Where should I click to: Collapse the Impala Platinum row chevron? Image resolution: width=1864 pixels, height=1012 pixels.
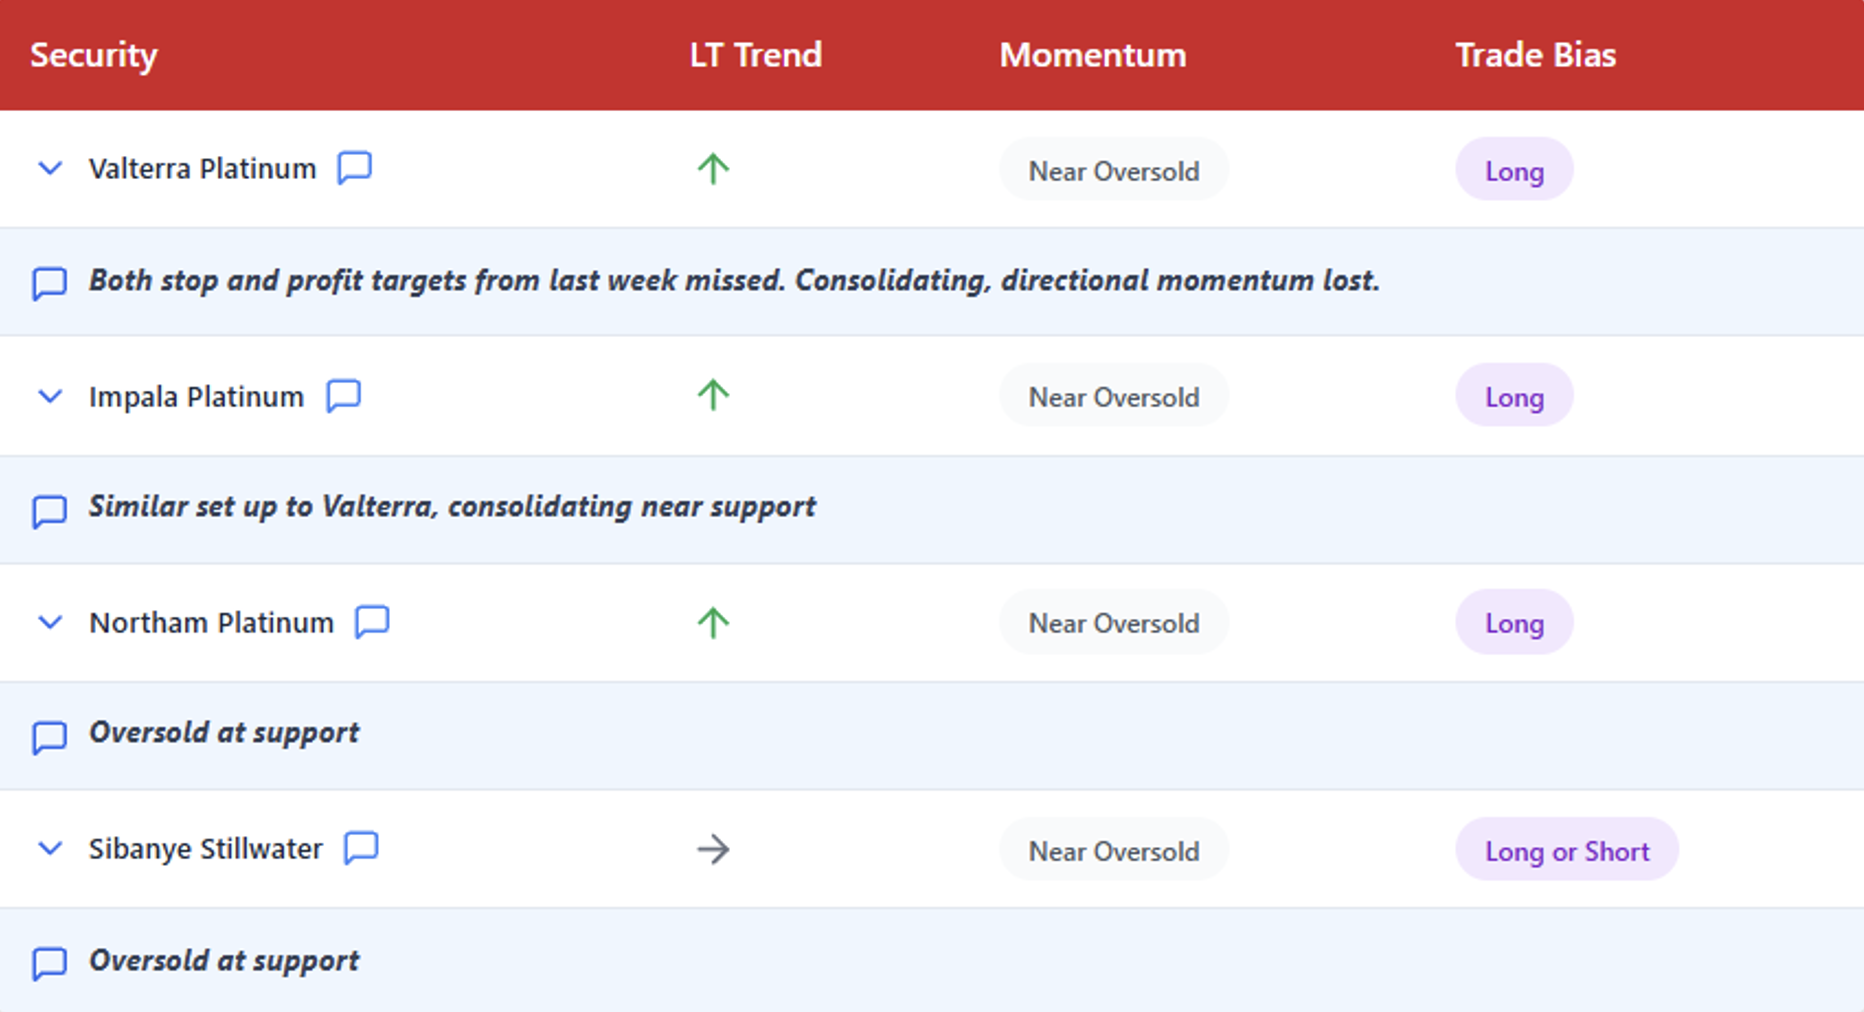click(50, 396)
